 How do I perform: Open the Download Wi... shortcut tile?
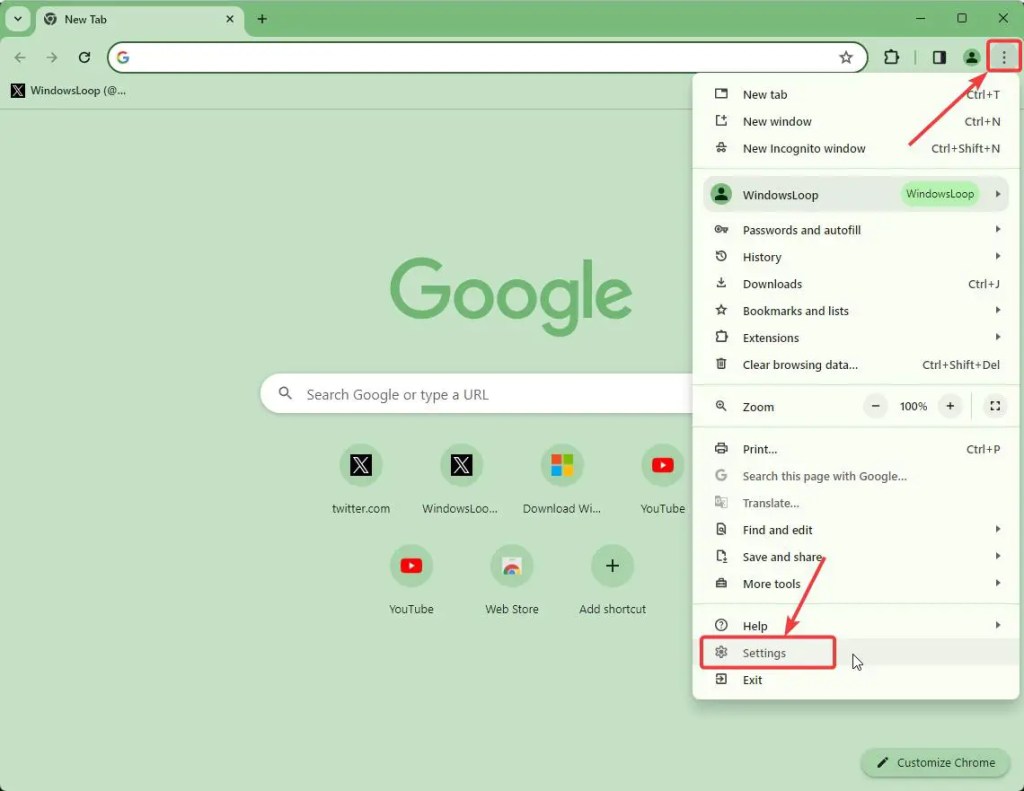click(x=562, y=480)
